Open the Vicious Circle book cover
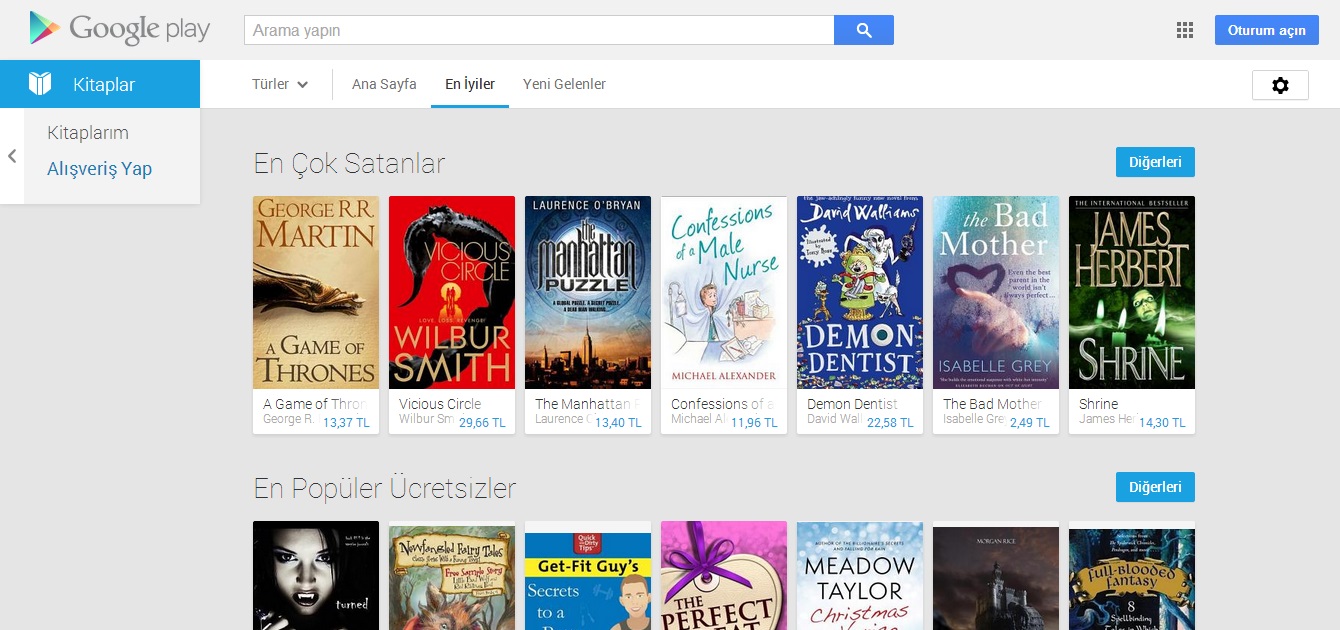Viewport: 1340px width, 630px height. [x=452, y=292]
